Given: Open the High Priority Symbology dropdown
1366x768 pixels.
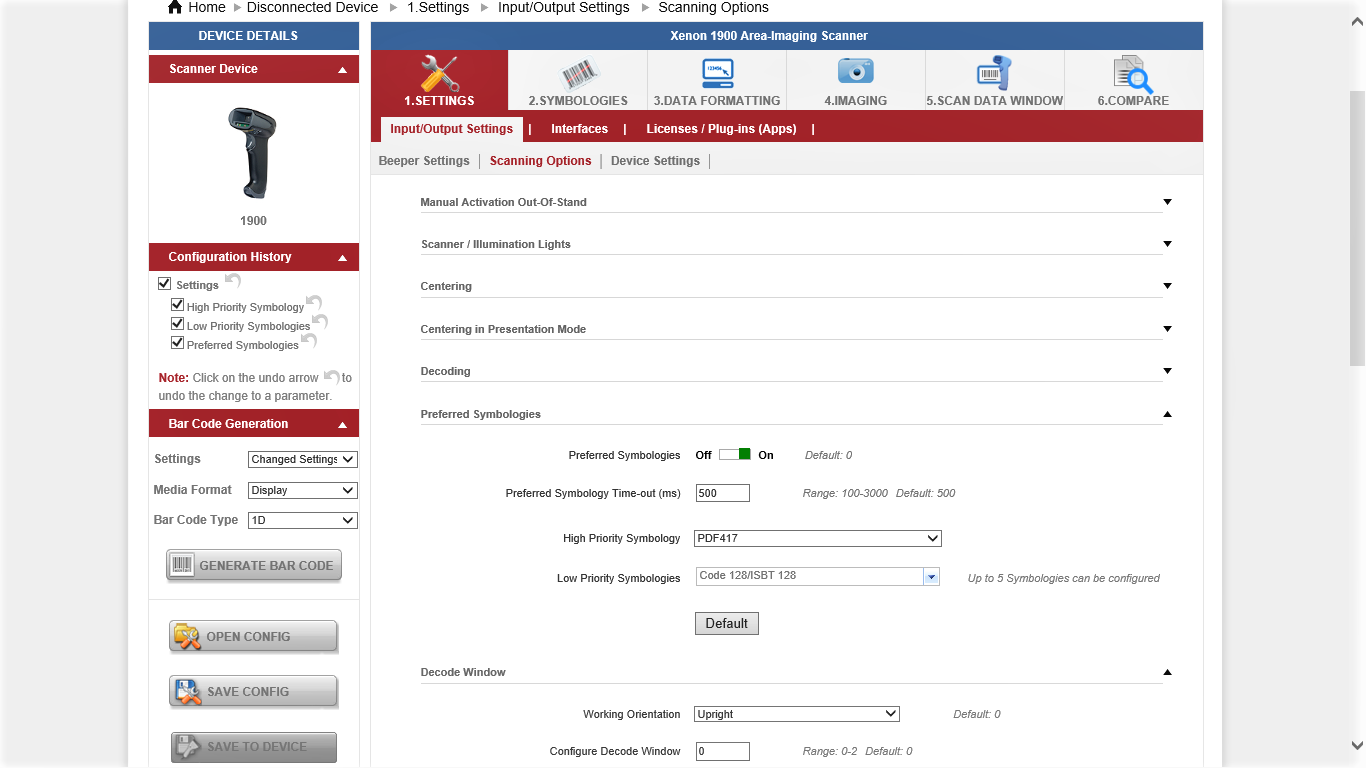Looking at the screenshot, I should click(817, 539).
